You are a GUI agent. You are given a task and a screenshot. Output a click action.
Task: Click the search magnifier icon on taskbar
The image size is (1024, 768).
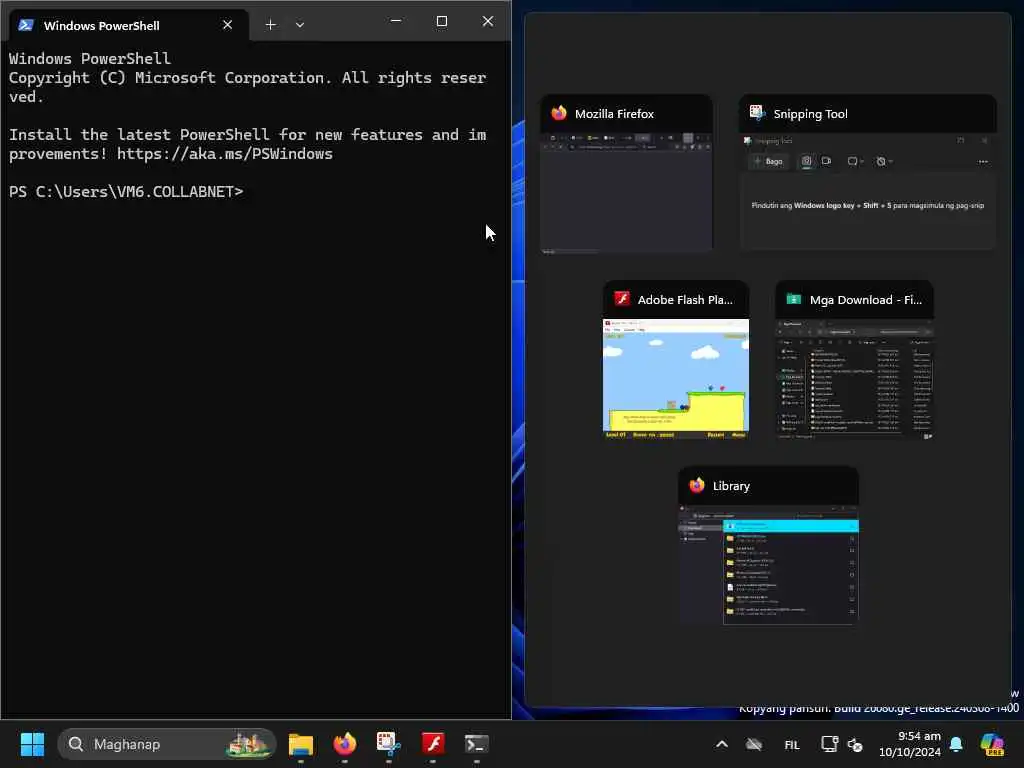[76, 744]
